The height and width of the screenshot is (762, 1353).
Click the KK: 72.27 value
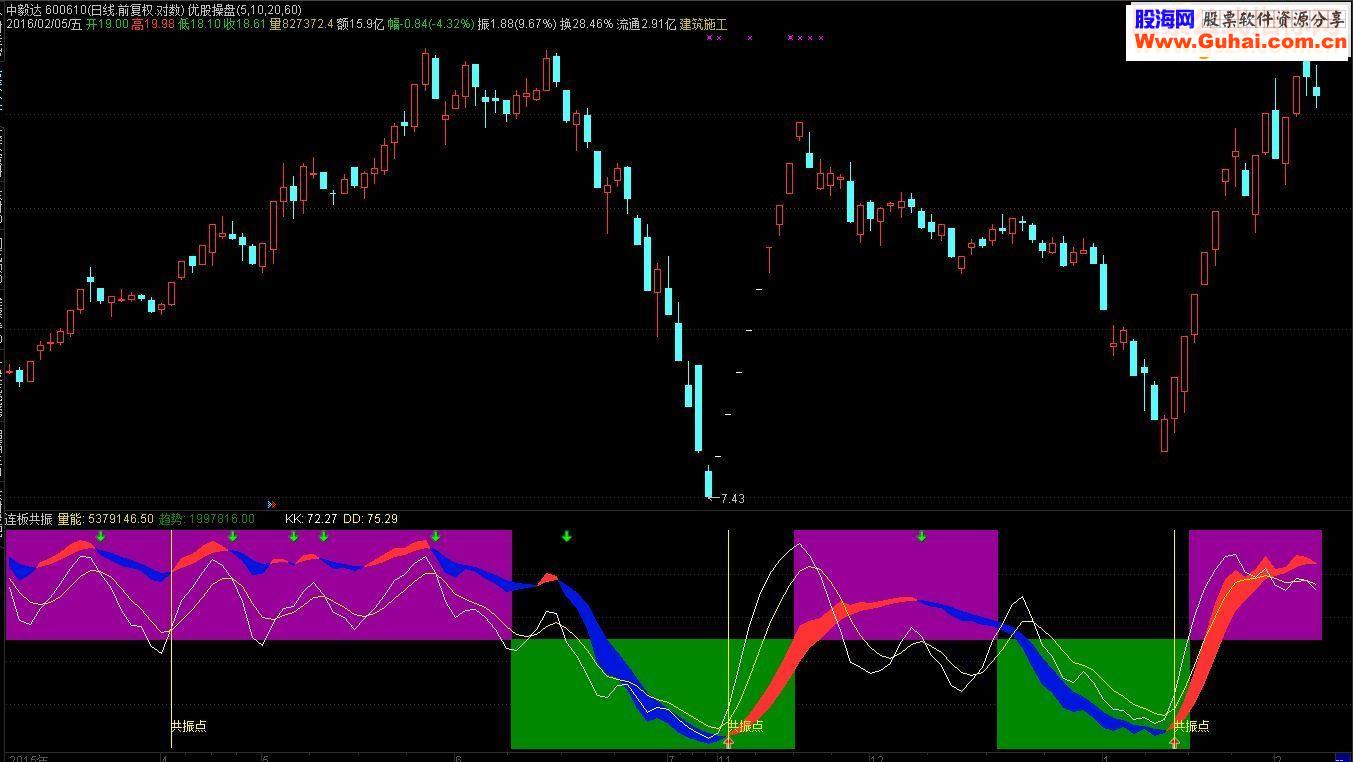tap(311, 519)
